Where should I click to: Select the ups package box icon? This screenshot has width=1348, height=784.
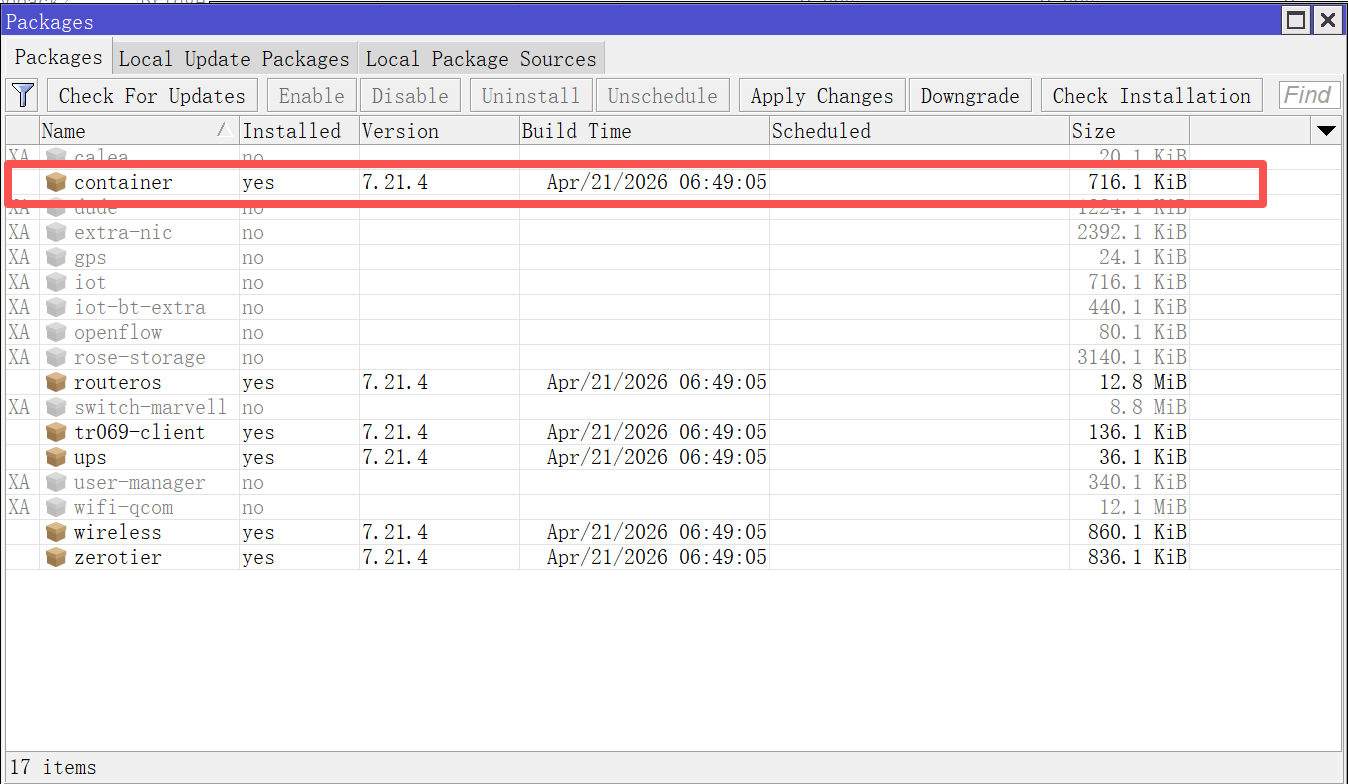[x=56, y=458]
